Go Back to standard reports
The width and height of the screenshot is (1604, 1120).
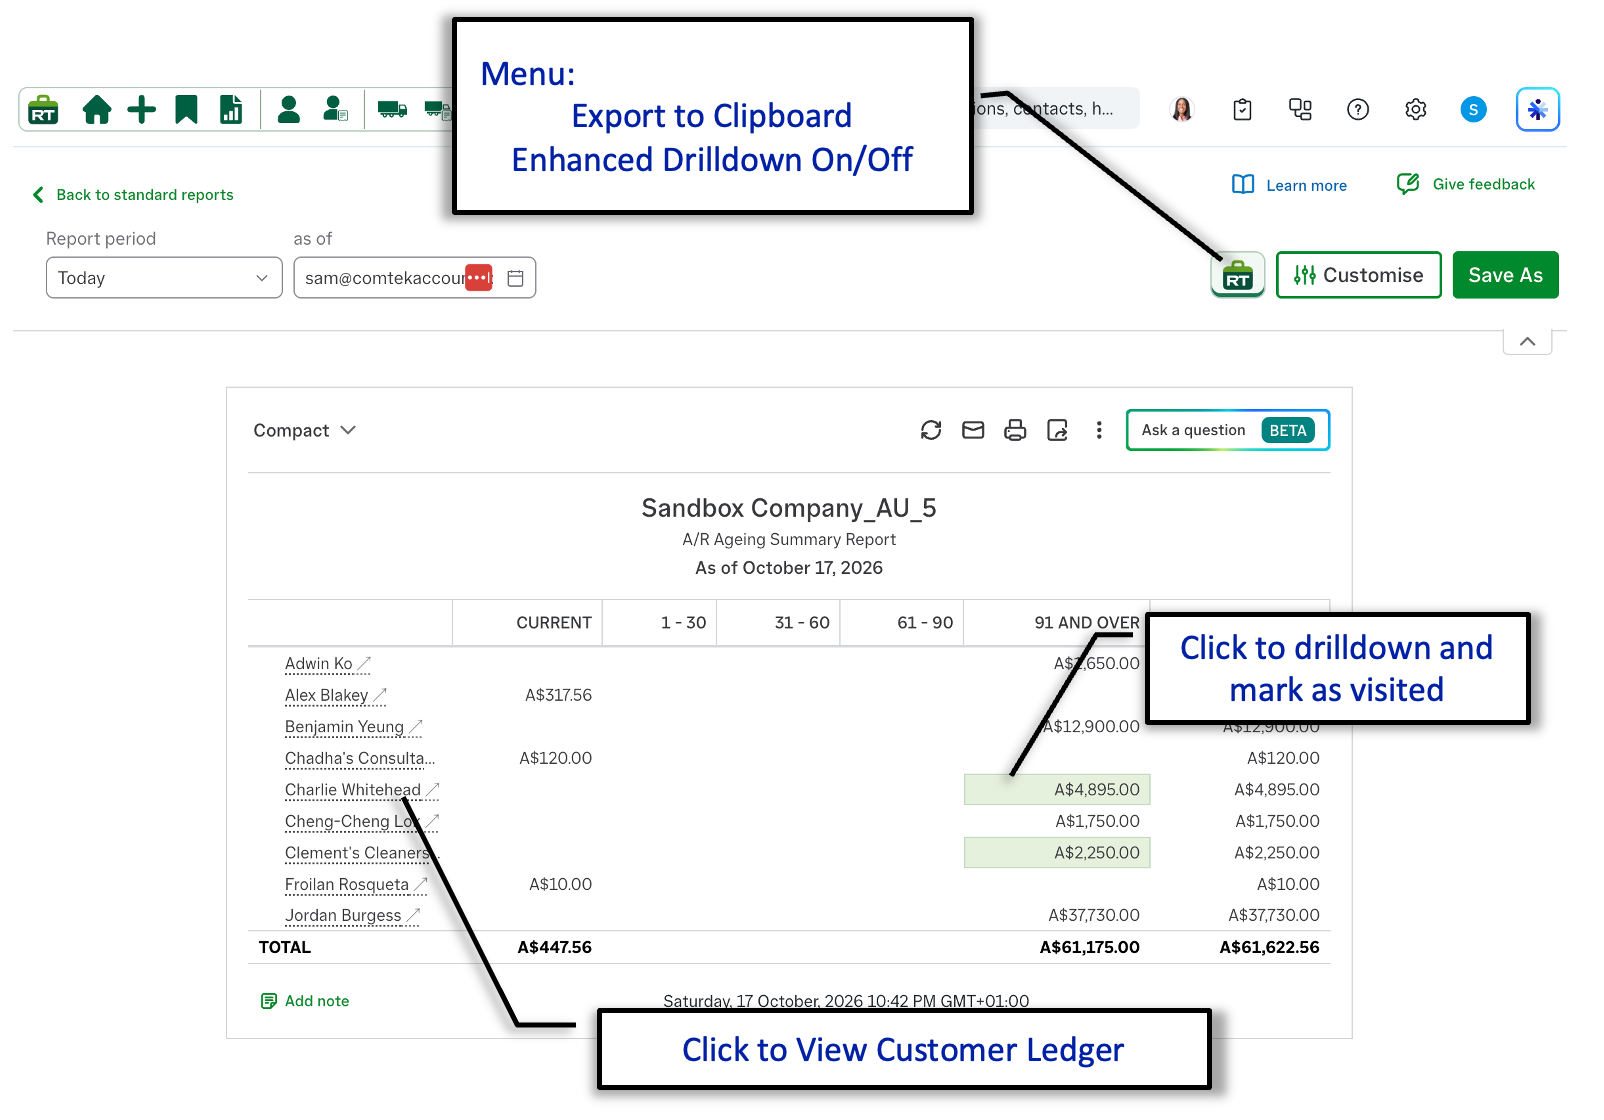coord(133,195)
